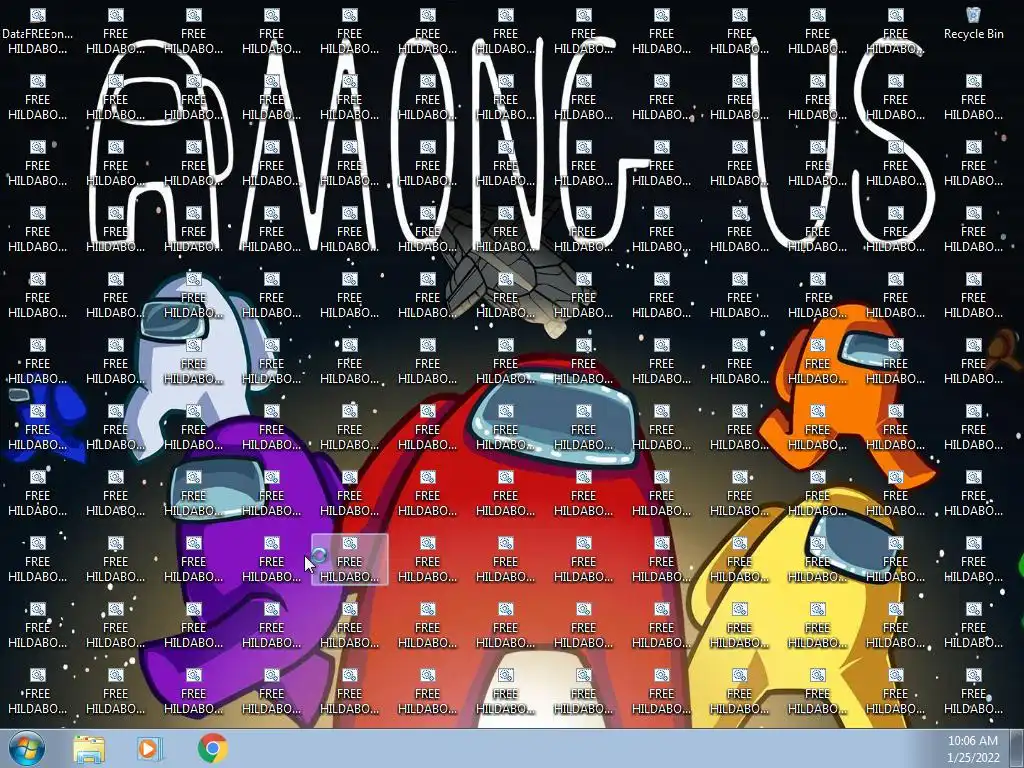Image resolution: width=1024 pixels, height=768 pixels.
Task: Click the Windows Start orb
Action: coord(27,748)
